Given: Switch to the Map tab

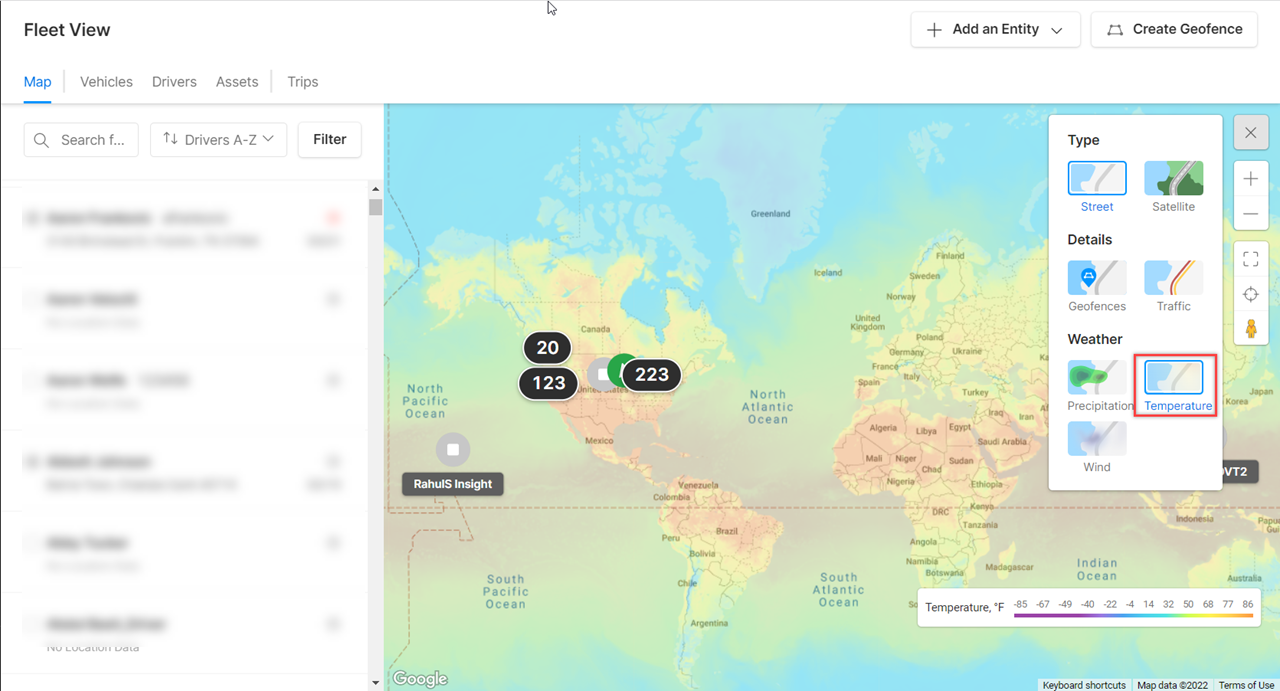Looking at the screenshot, I should [38, 82].
